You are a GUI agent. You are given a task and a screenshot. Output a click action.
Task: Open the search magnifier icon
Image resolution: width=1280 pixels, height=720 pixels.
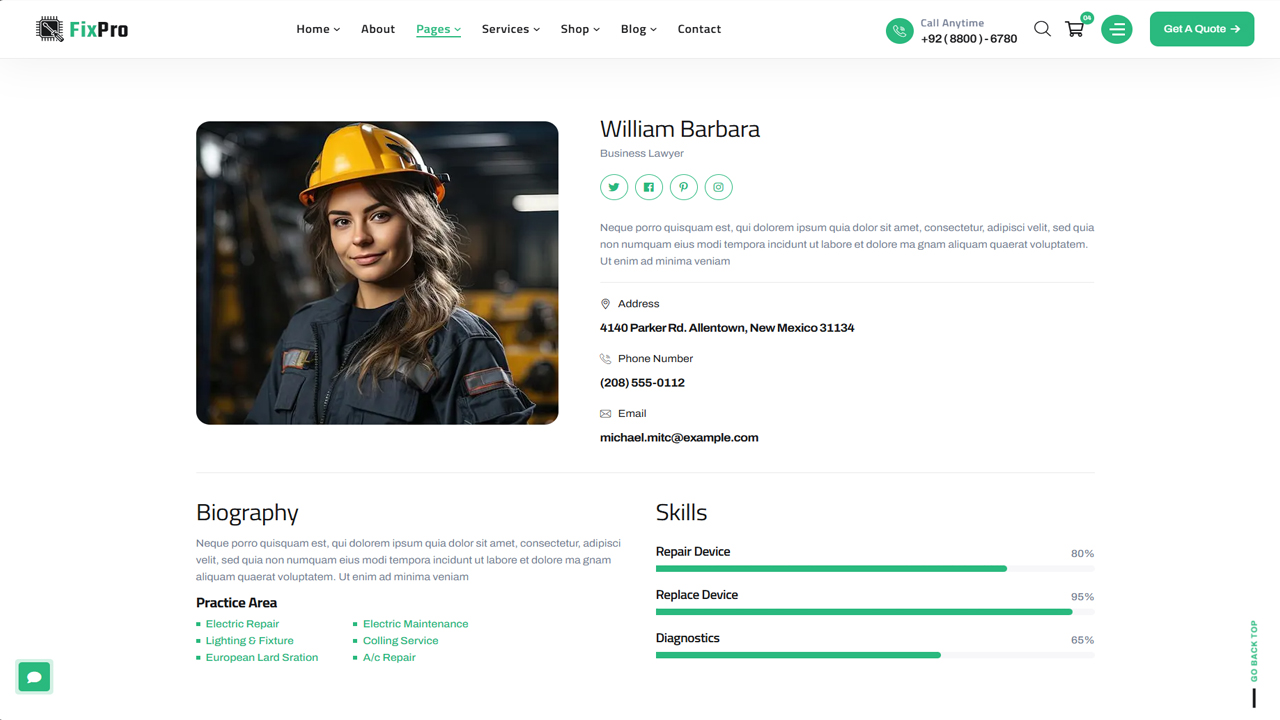(1042, 29)
